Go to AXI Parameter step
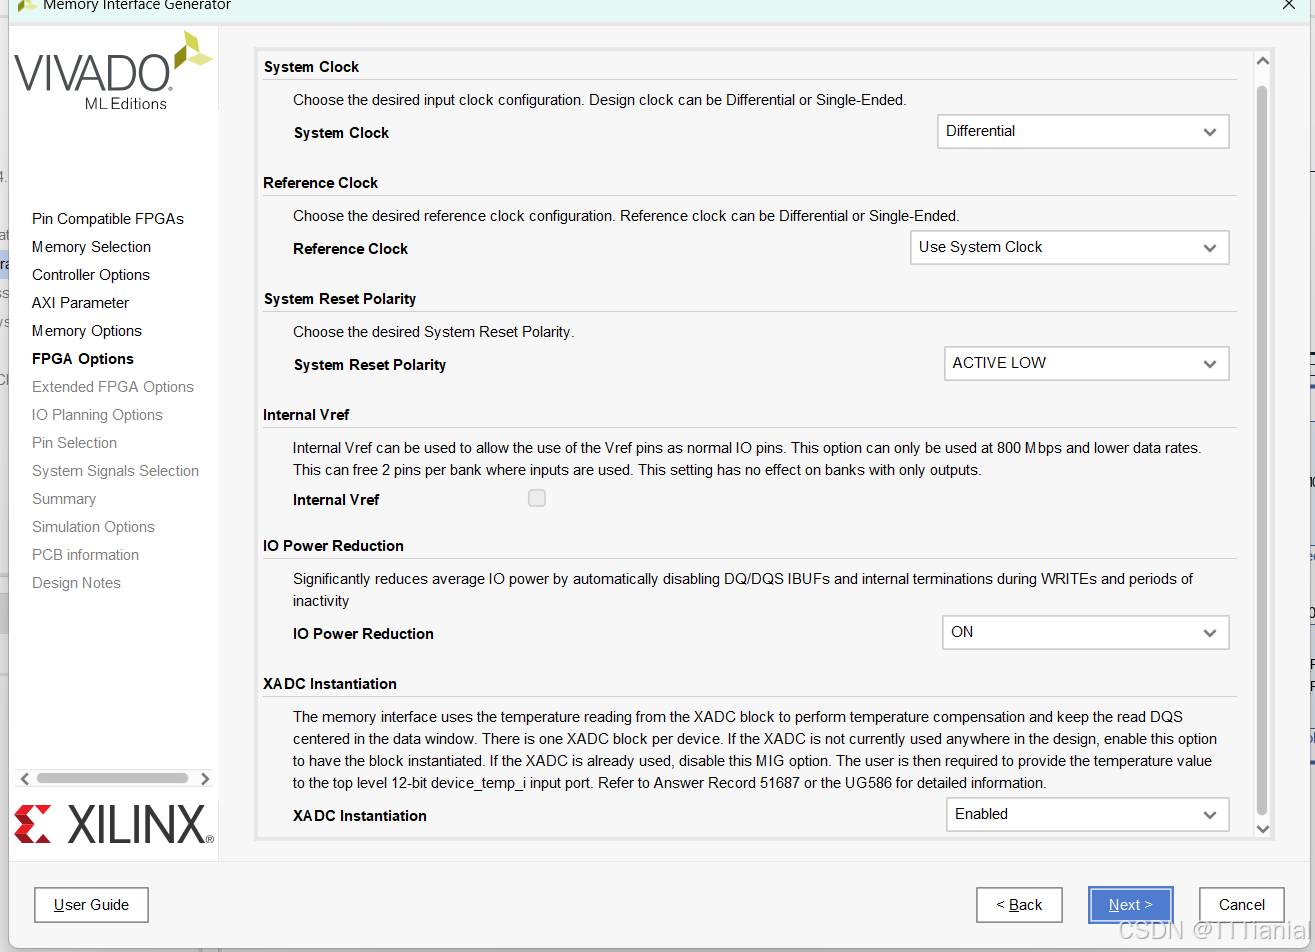This screenshot has width=1315, height=952. pos(80,303)
